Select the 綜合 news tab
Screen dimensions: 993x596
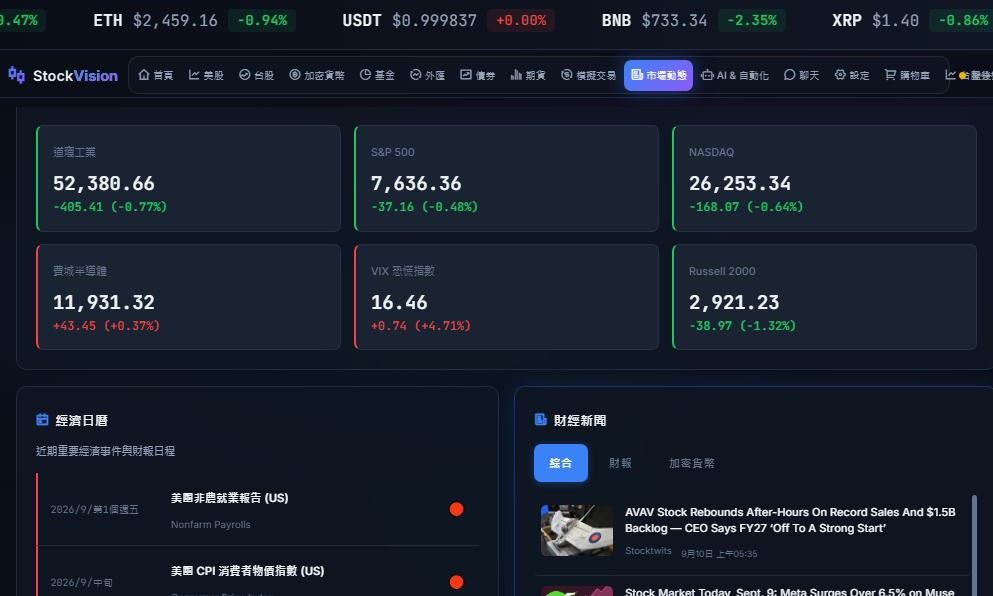click(x=560, y=463)
